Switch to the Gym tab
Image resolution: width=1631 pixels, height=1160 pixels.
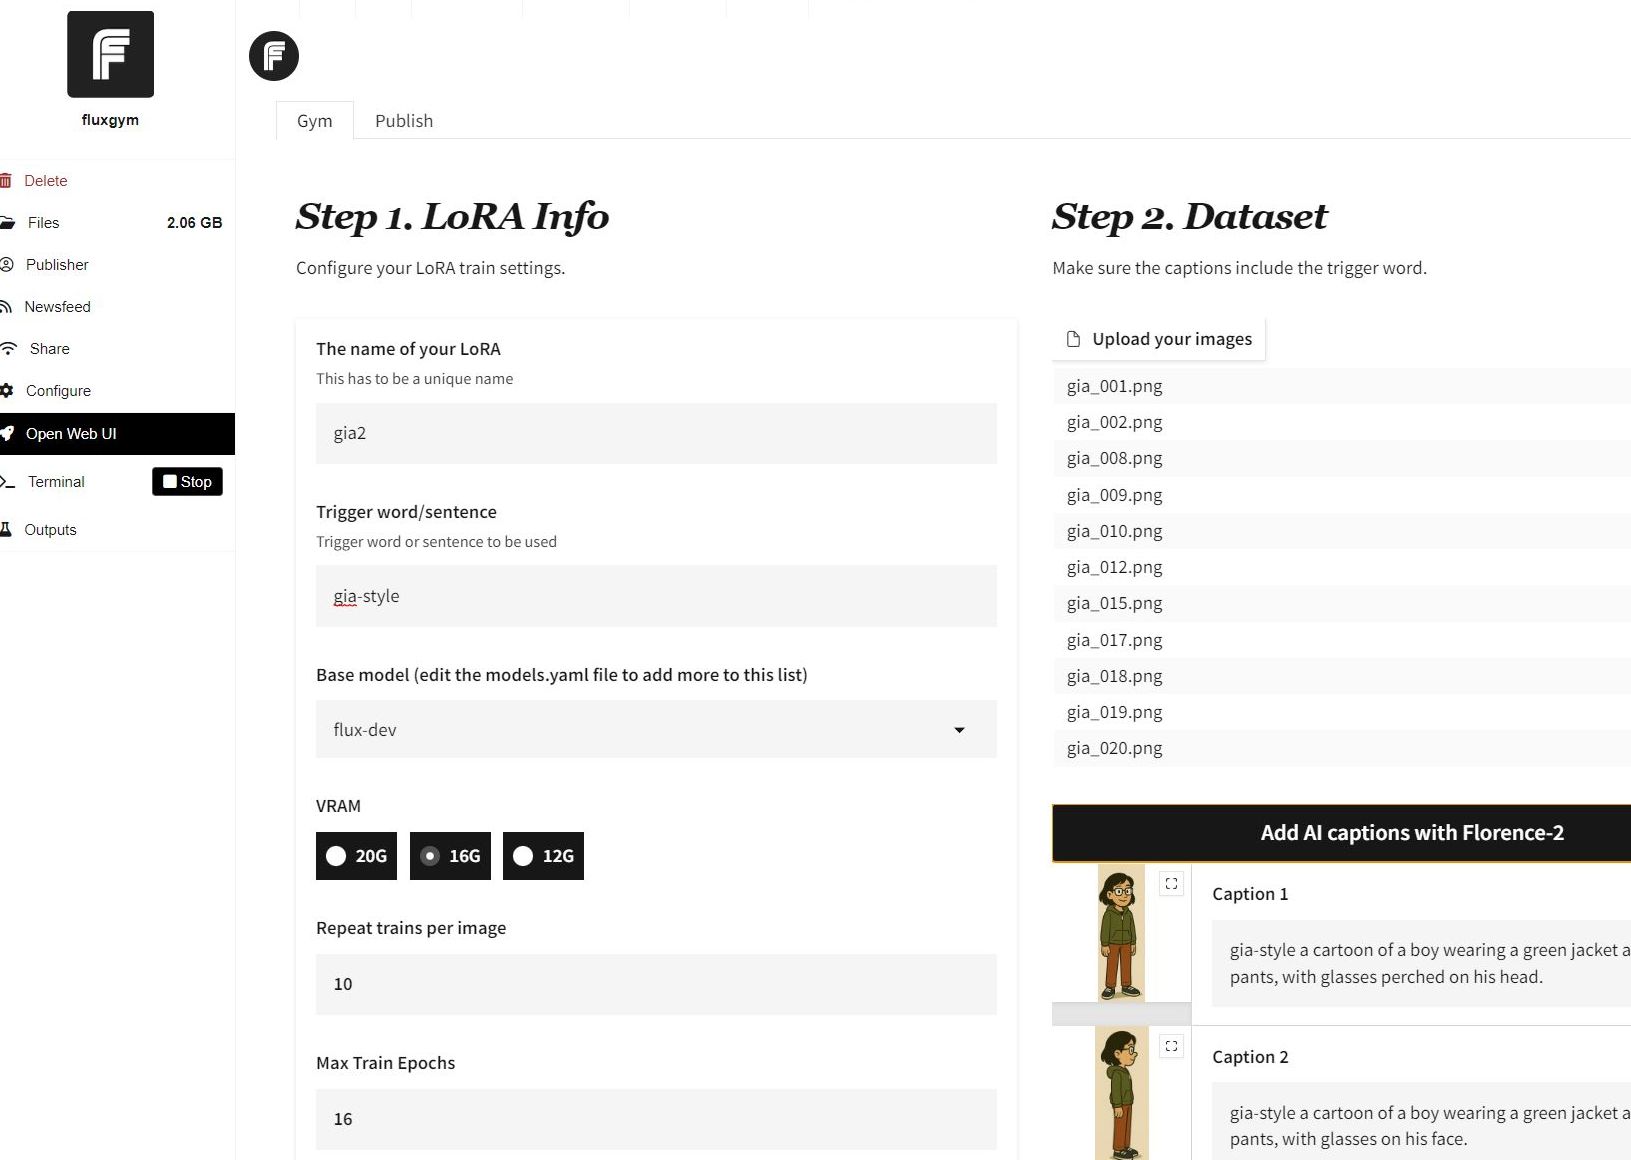click(314, 121)
